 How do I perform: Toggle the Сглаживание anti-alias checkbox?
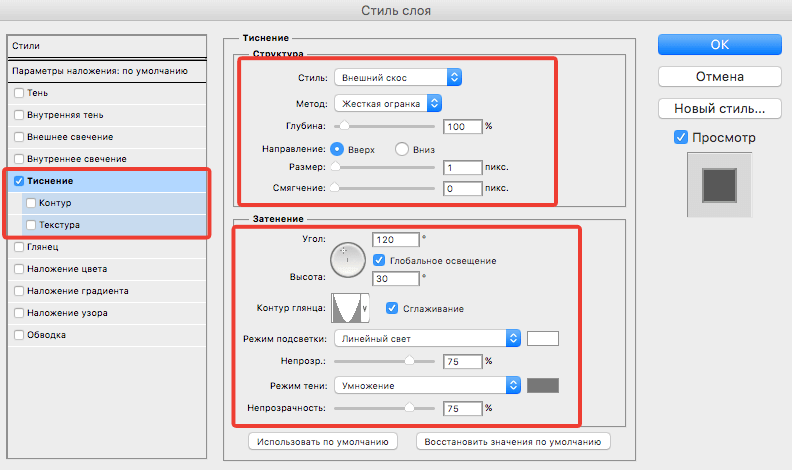(393, 308)
